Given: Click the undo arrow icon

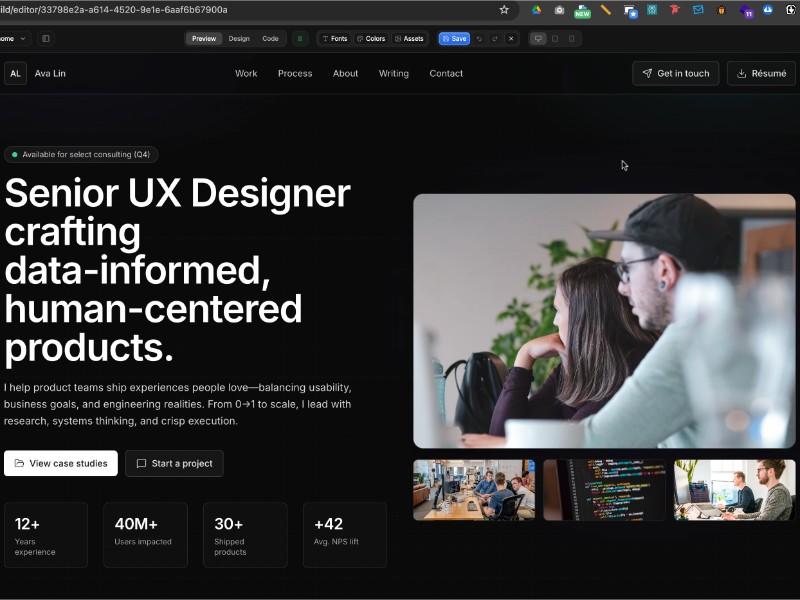Looking at the screenshot, I should [479, 39].
